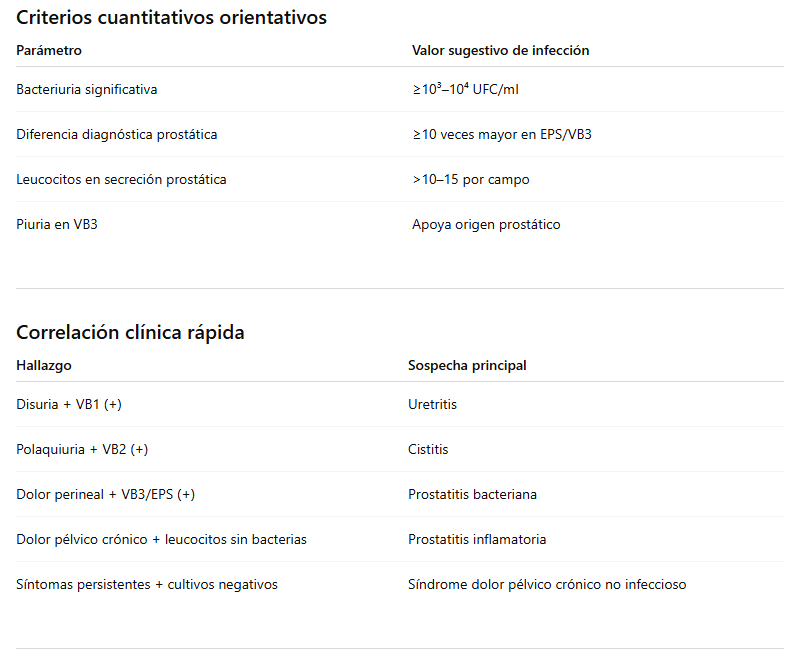Select the '≥10³–10⁴ UFC/ml' value
Image resolution: width=800 pixels, height=659 pixels.
[465, 89]
